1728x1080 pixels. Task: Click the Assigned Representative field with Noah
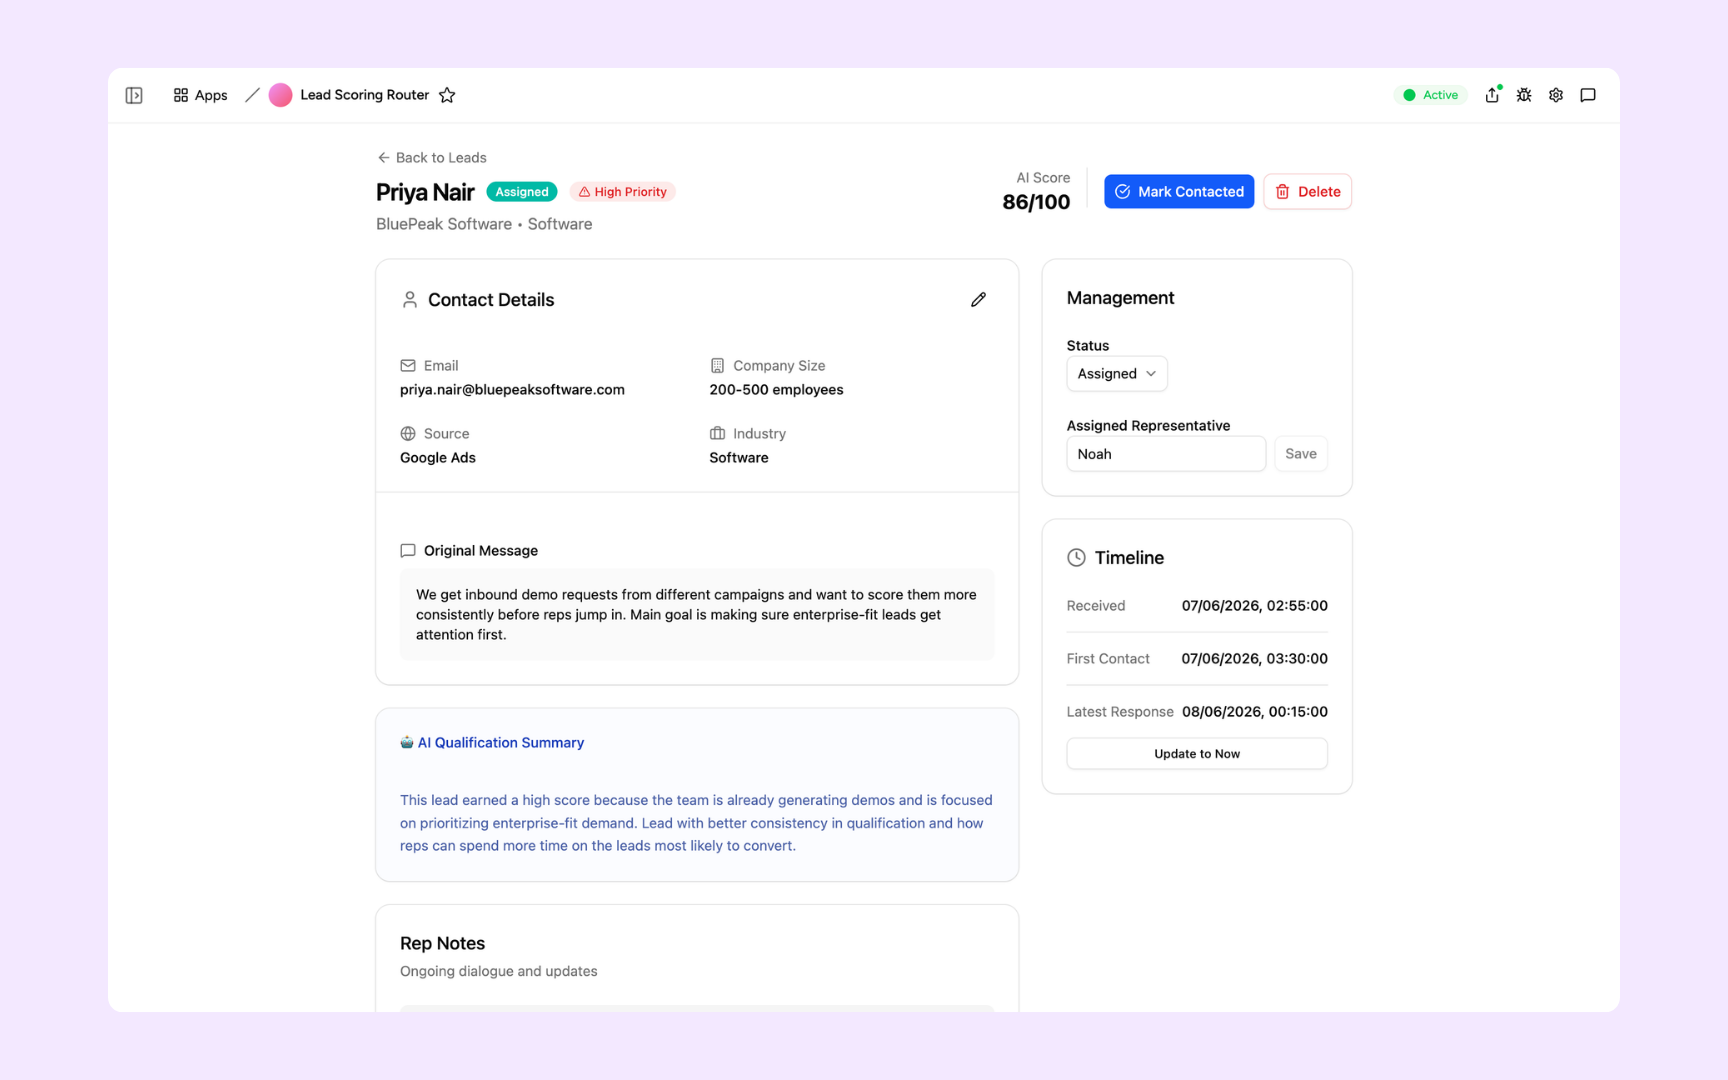pos(1166,454)
